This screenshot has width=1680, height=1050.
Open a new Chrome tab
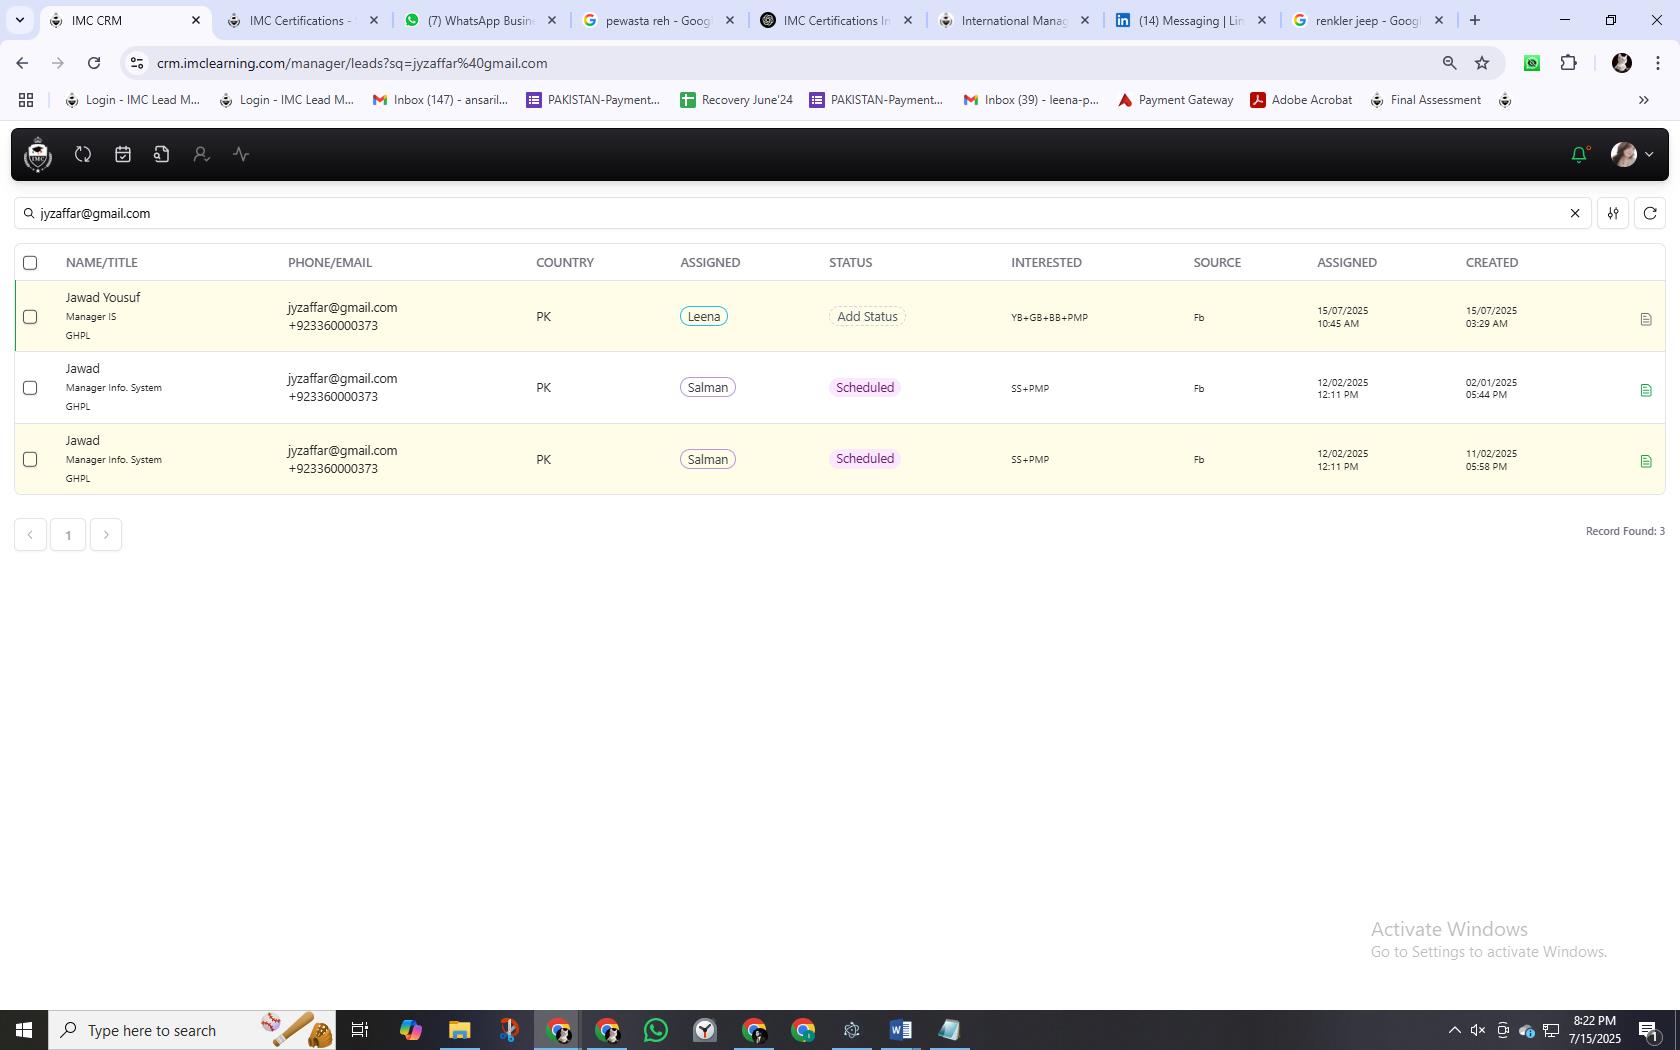point(1474,20)
